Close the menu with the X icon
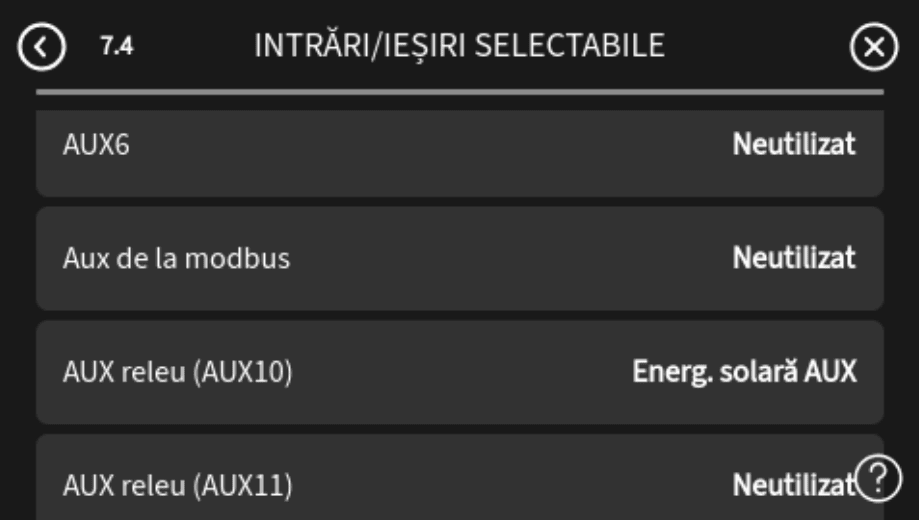This screenshot has width=919, height=520. tap(874, 48)
